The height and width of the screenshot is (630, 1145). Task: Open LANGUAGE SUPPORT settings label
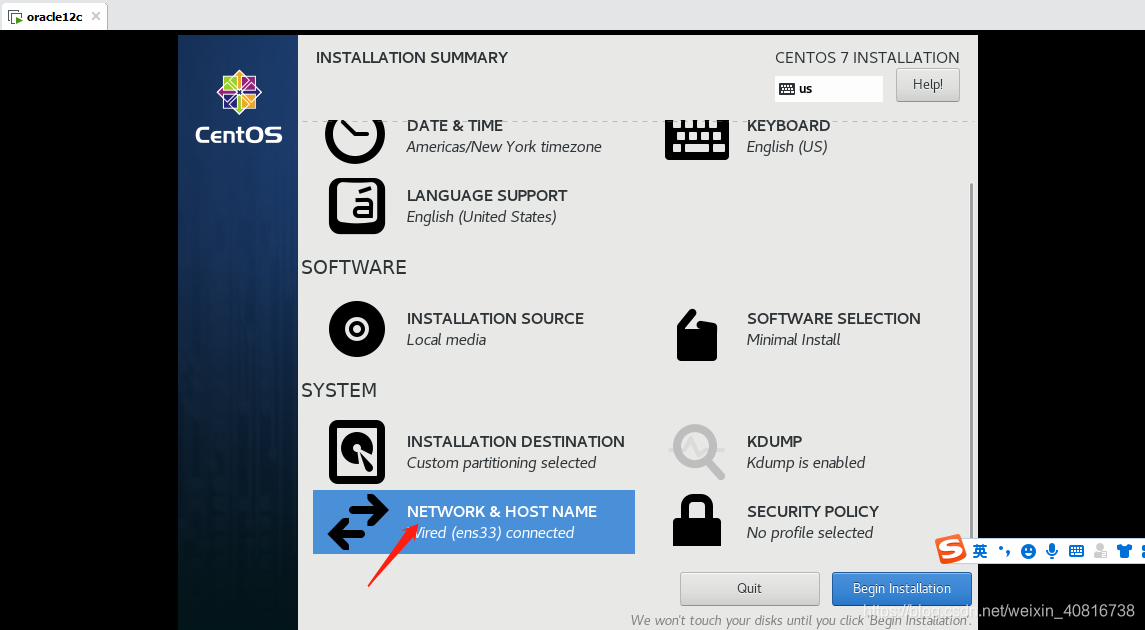[x=487, y=196]
